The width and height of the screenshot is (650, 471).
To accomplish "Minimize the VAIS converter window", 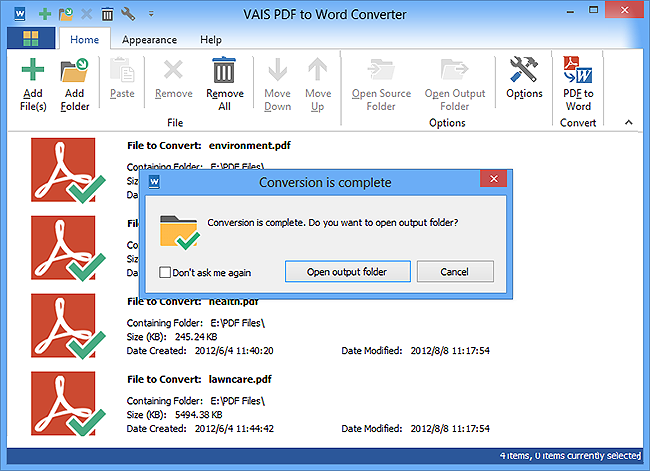I will pyautogui.click(x=570, y=11).
